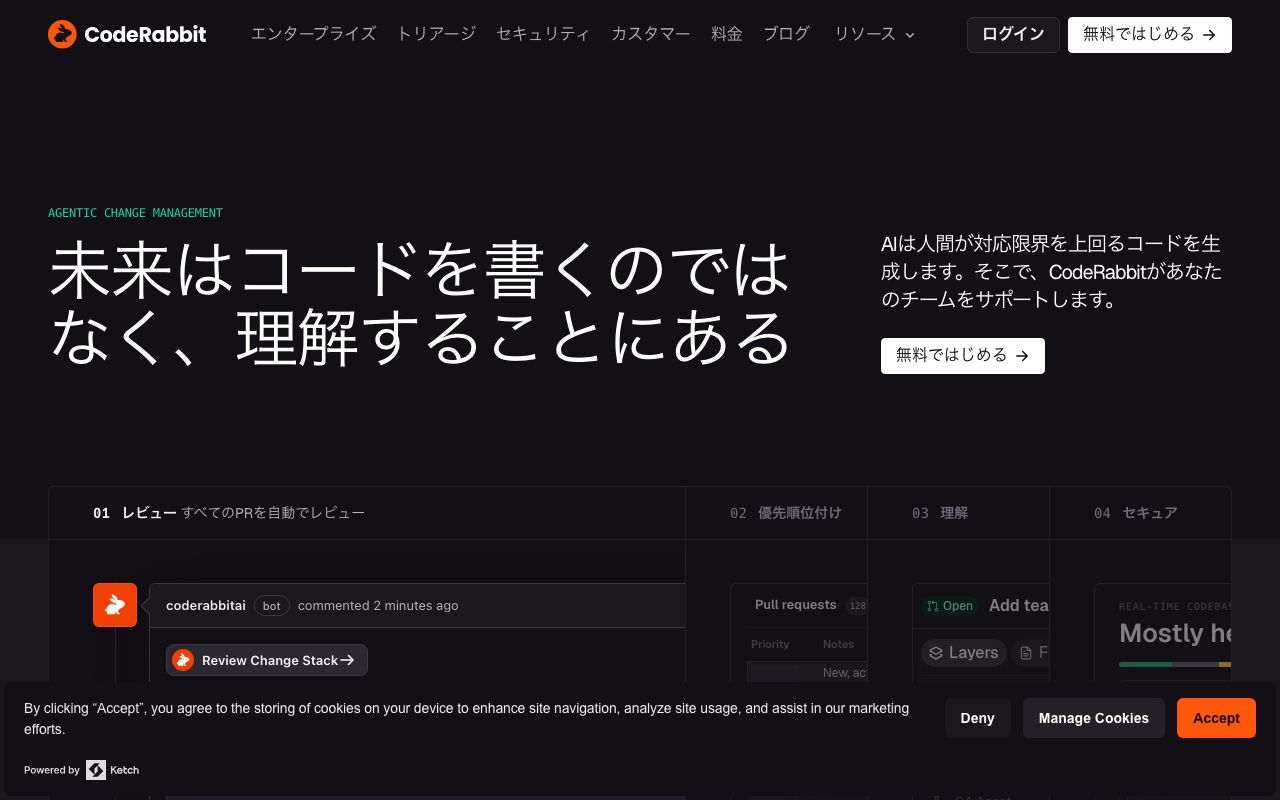
Task: Open the エンタープライズ nav link
Action: (x=313, y=34)
